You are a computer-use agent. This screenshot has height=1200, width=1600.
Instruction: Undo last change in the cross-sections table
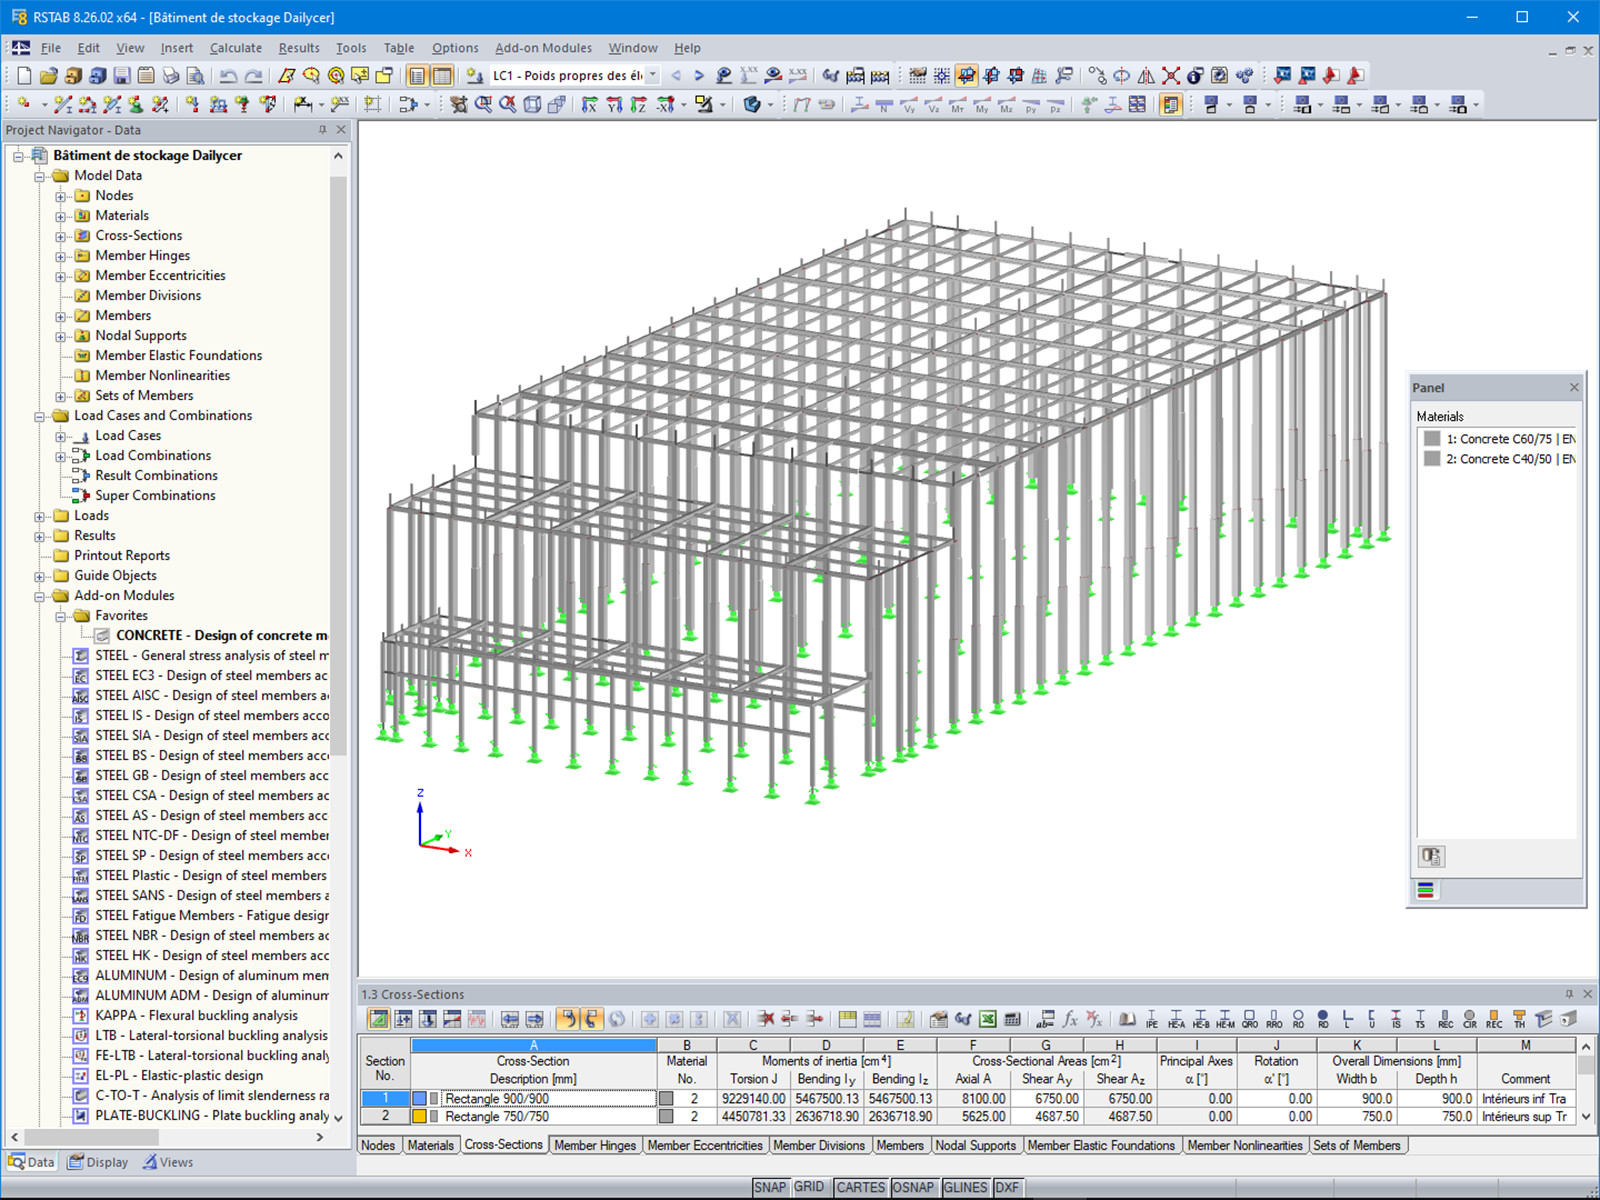click(x=566, y=1019)
